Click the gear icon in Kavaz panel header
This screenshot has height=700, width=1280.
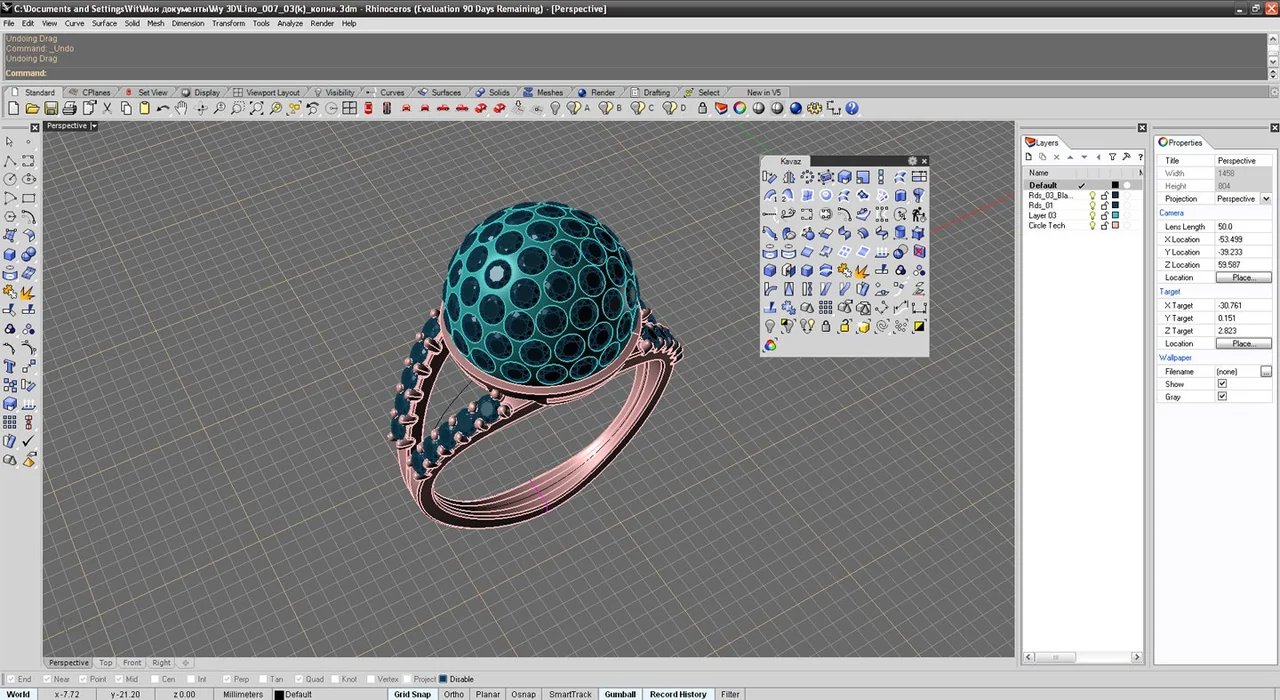point(912,161)
